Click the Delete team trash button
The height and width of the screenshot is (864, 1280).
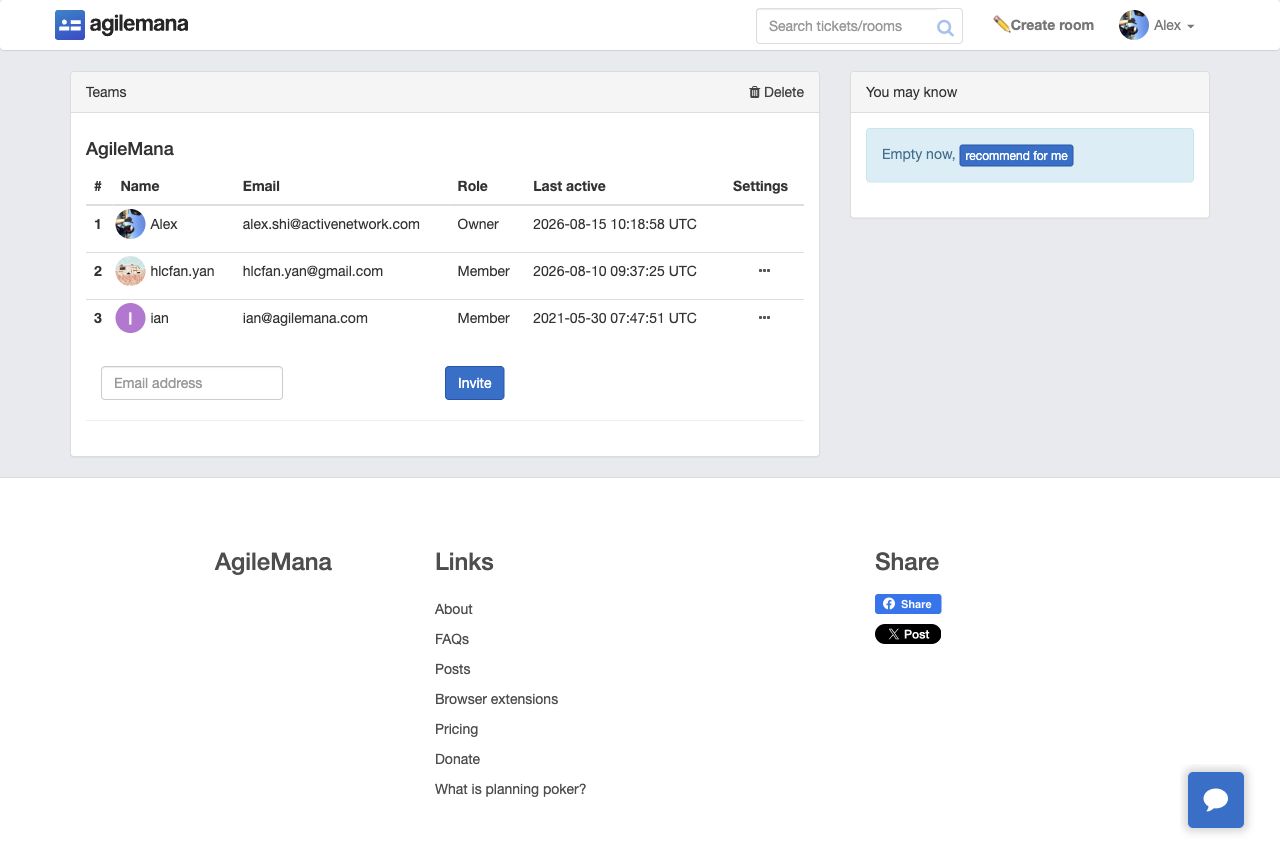pyautogui.click(x=776, y=92)
